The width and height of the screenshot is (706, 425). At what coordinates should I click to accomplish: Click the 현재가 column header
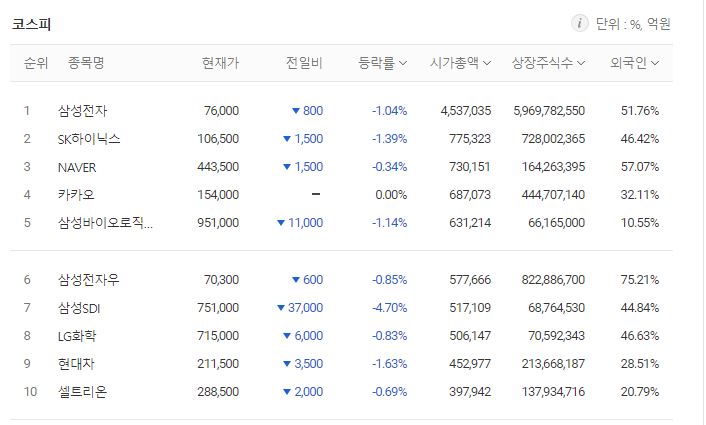click(220, 63)
